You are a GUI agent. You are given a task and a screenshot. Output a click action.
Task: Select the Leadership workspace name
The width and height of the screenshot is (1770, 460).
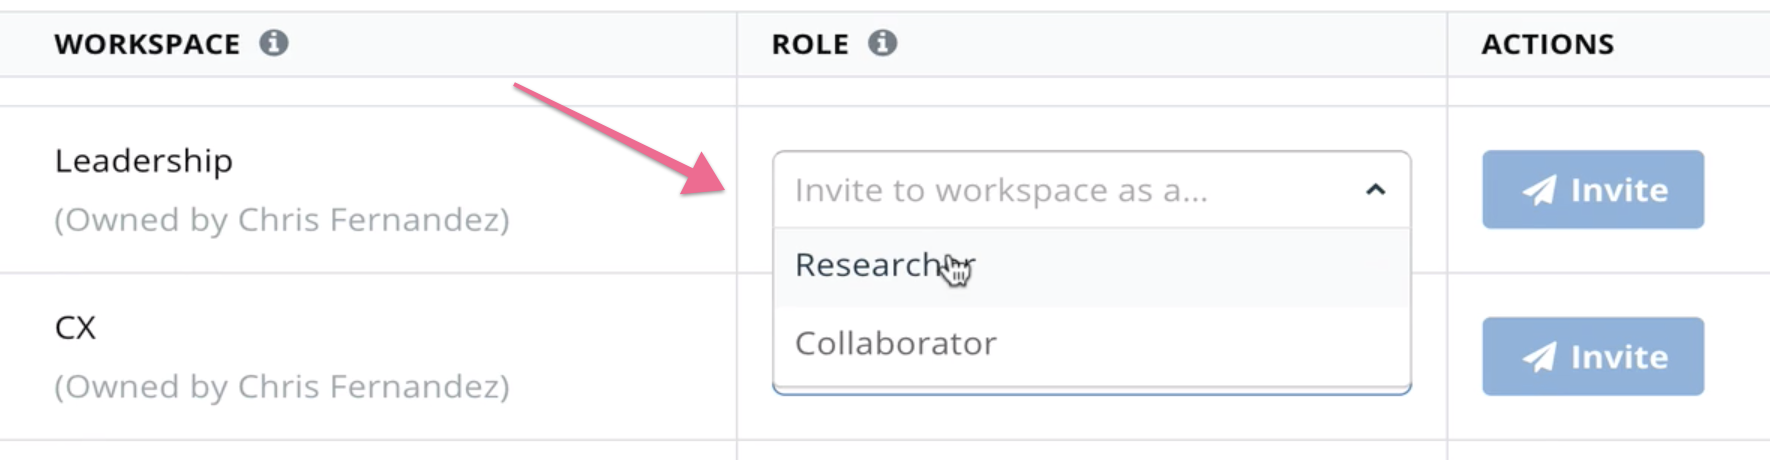click(x=144, y=161)
